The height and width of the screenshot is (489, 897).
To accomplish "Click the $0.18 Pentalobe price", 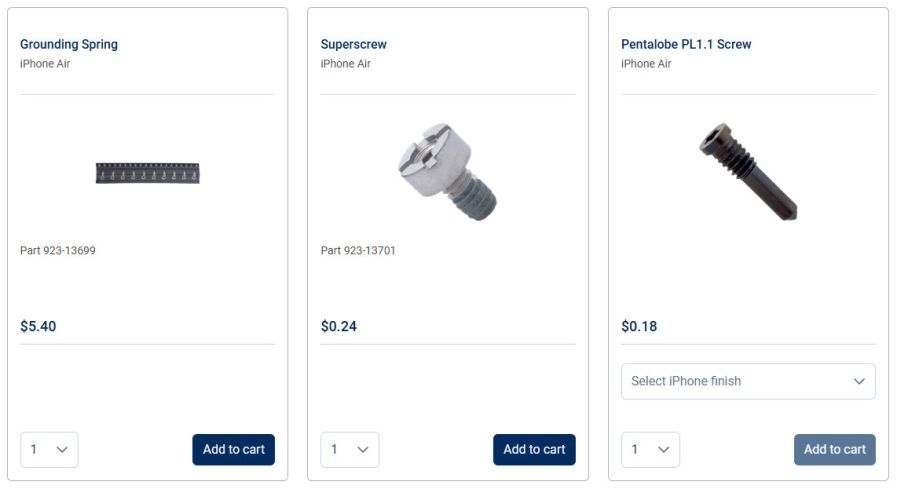I will click(x=639, y=326).
